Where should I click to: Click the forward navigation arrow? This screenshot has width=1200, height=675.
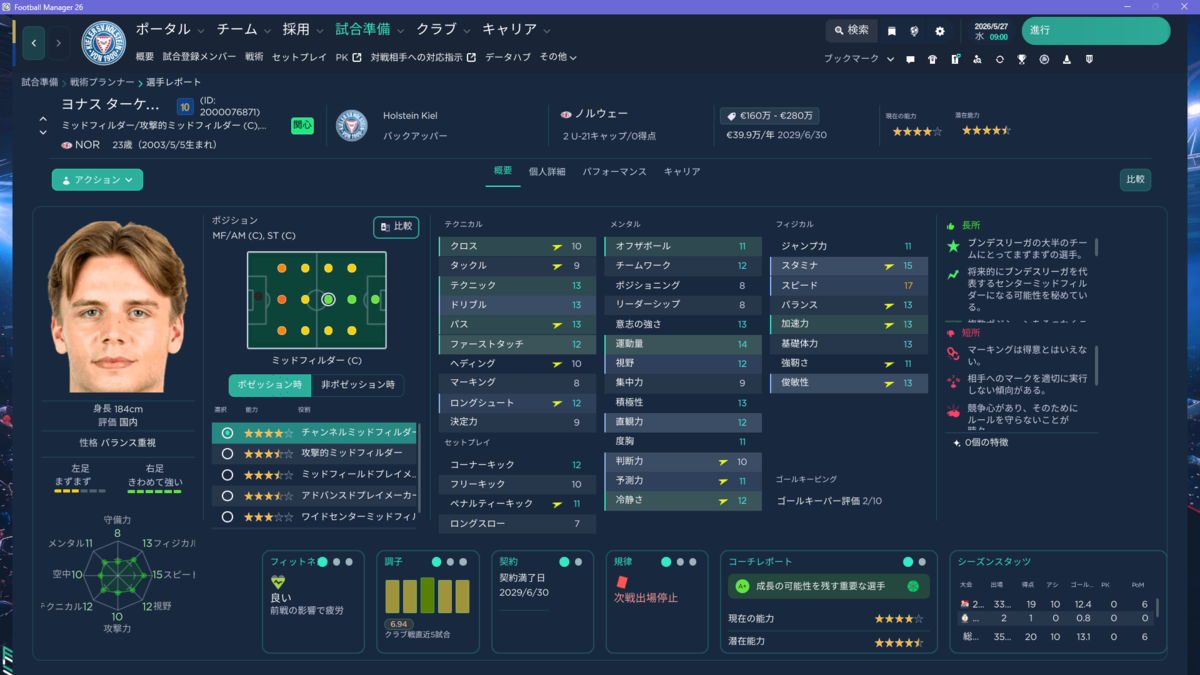(59, 43)
